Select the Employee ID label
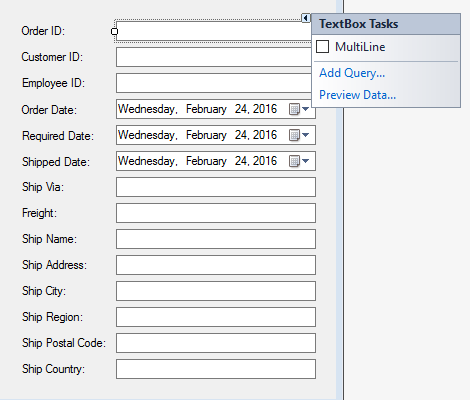This screenshot has height=400, width=470. pos(53,83)
